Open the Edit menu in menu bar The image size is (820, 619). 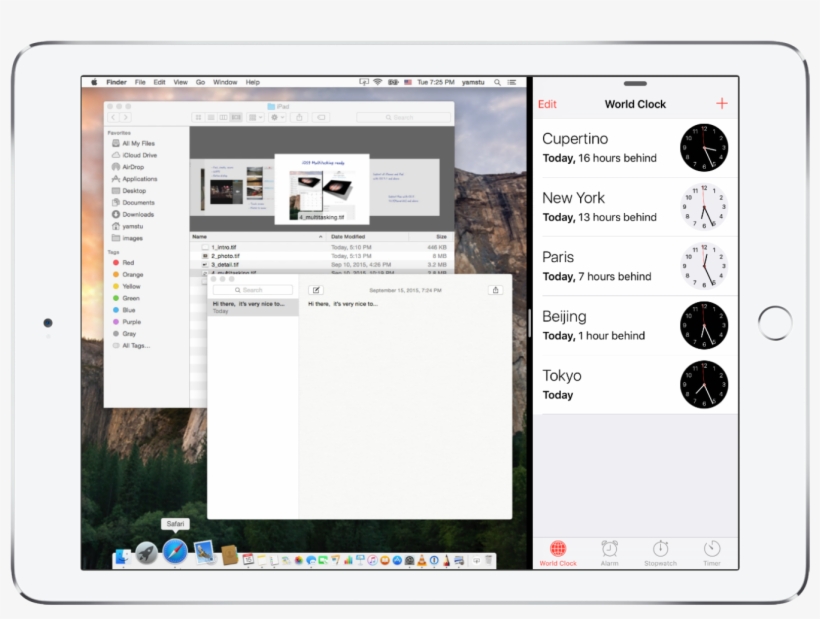coord(160,82)
